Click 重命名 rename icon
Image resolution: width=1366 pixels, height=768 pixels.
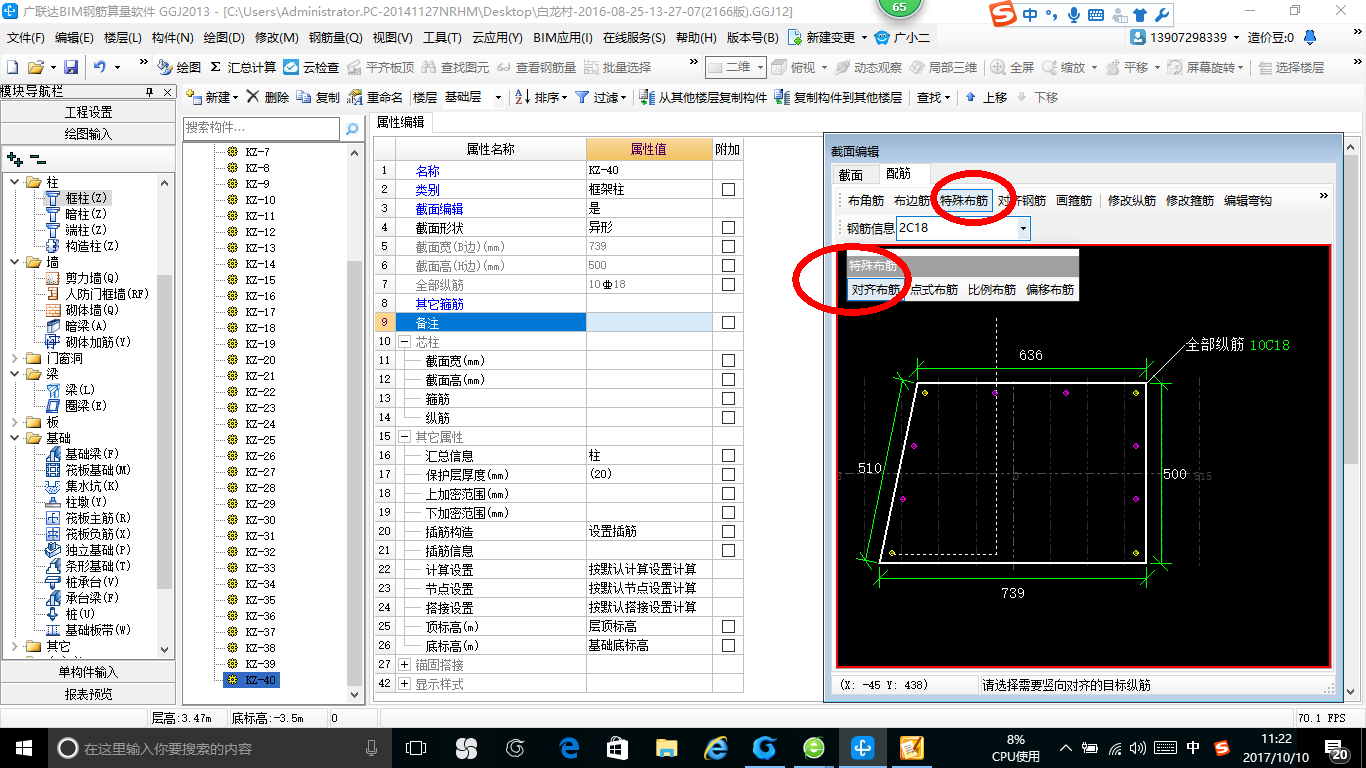click(x=376, y=97)
